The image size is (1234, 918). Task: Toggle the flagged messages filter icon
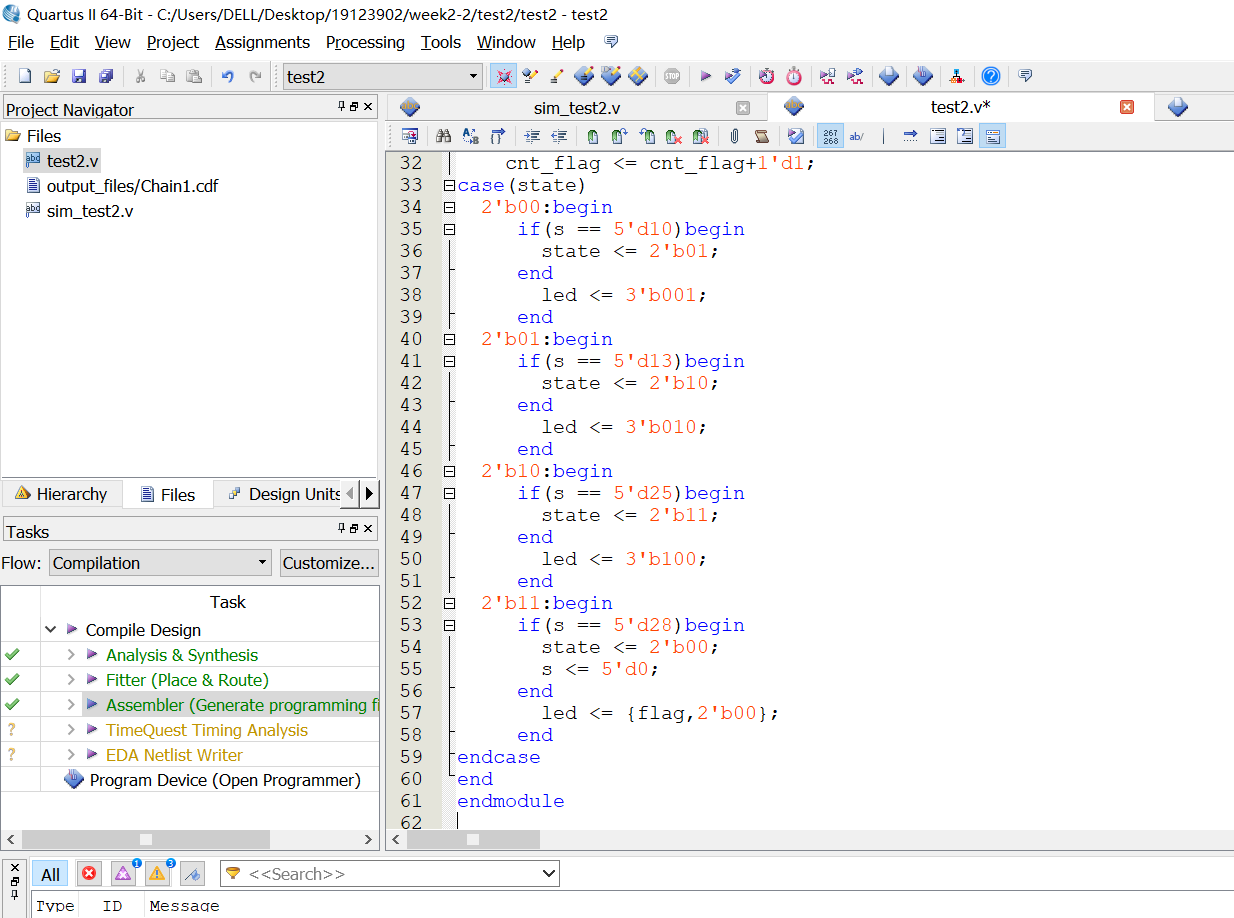point(193,874)
